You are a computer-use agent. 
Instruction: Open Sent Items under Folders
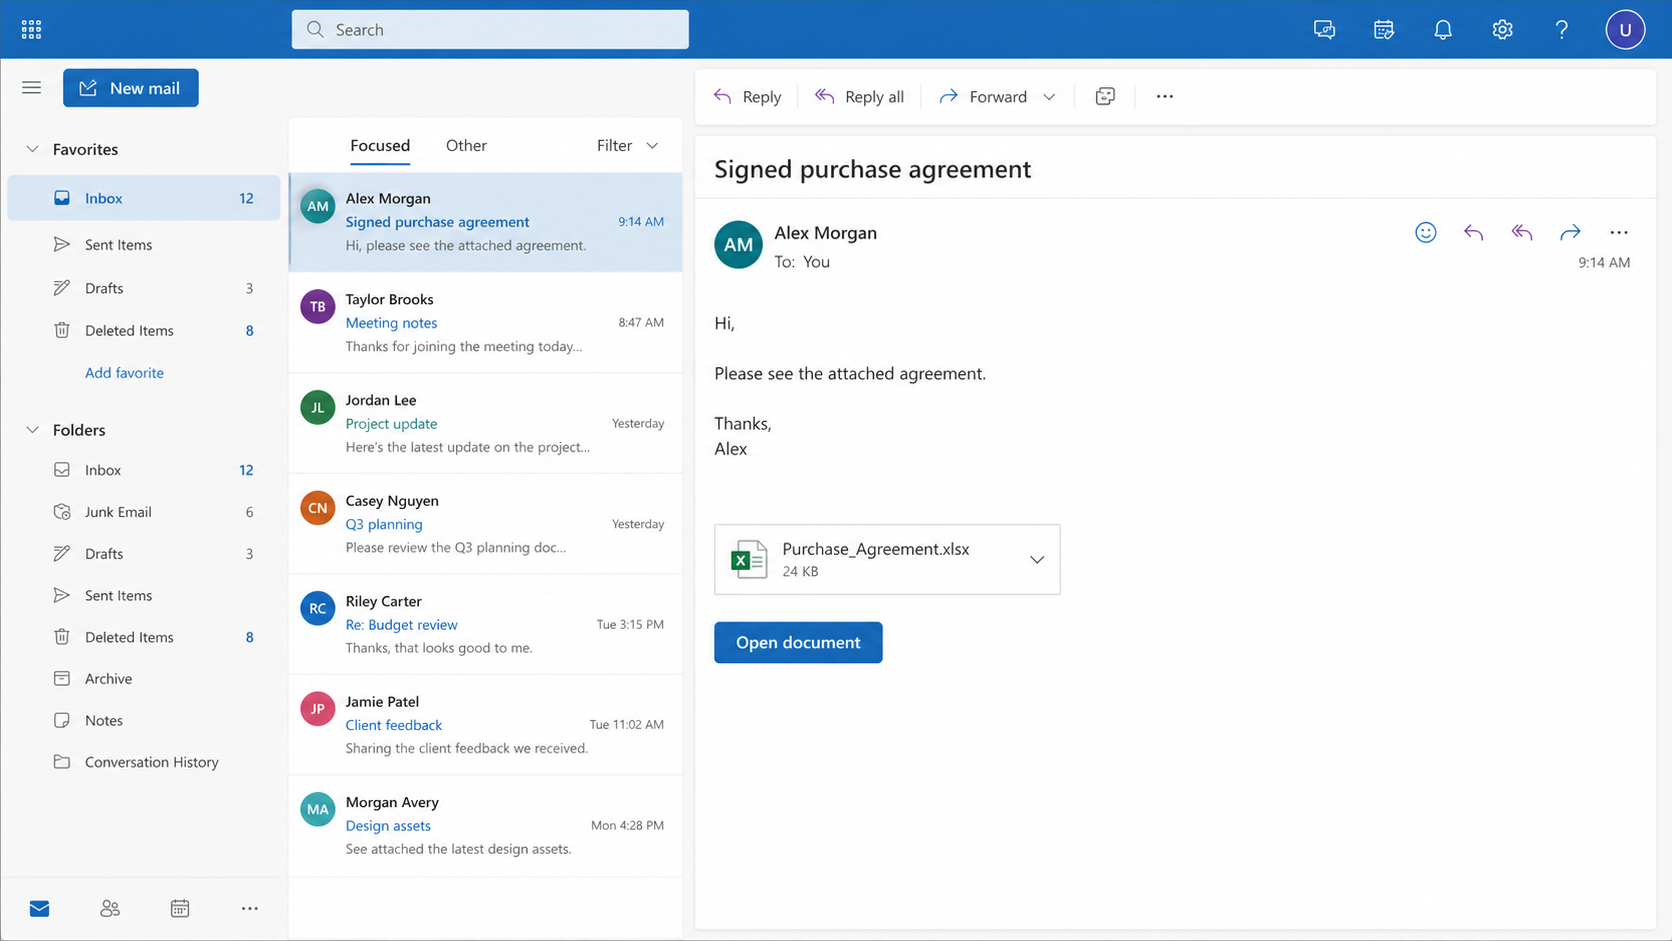[x=144, y=595]
